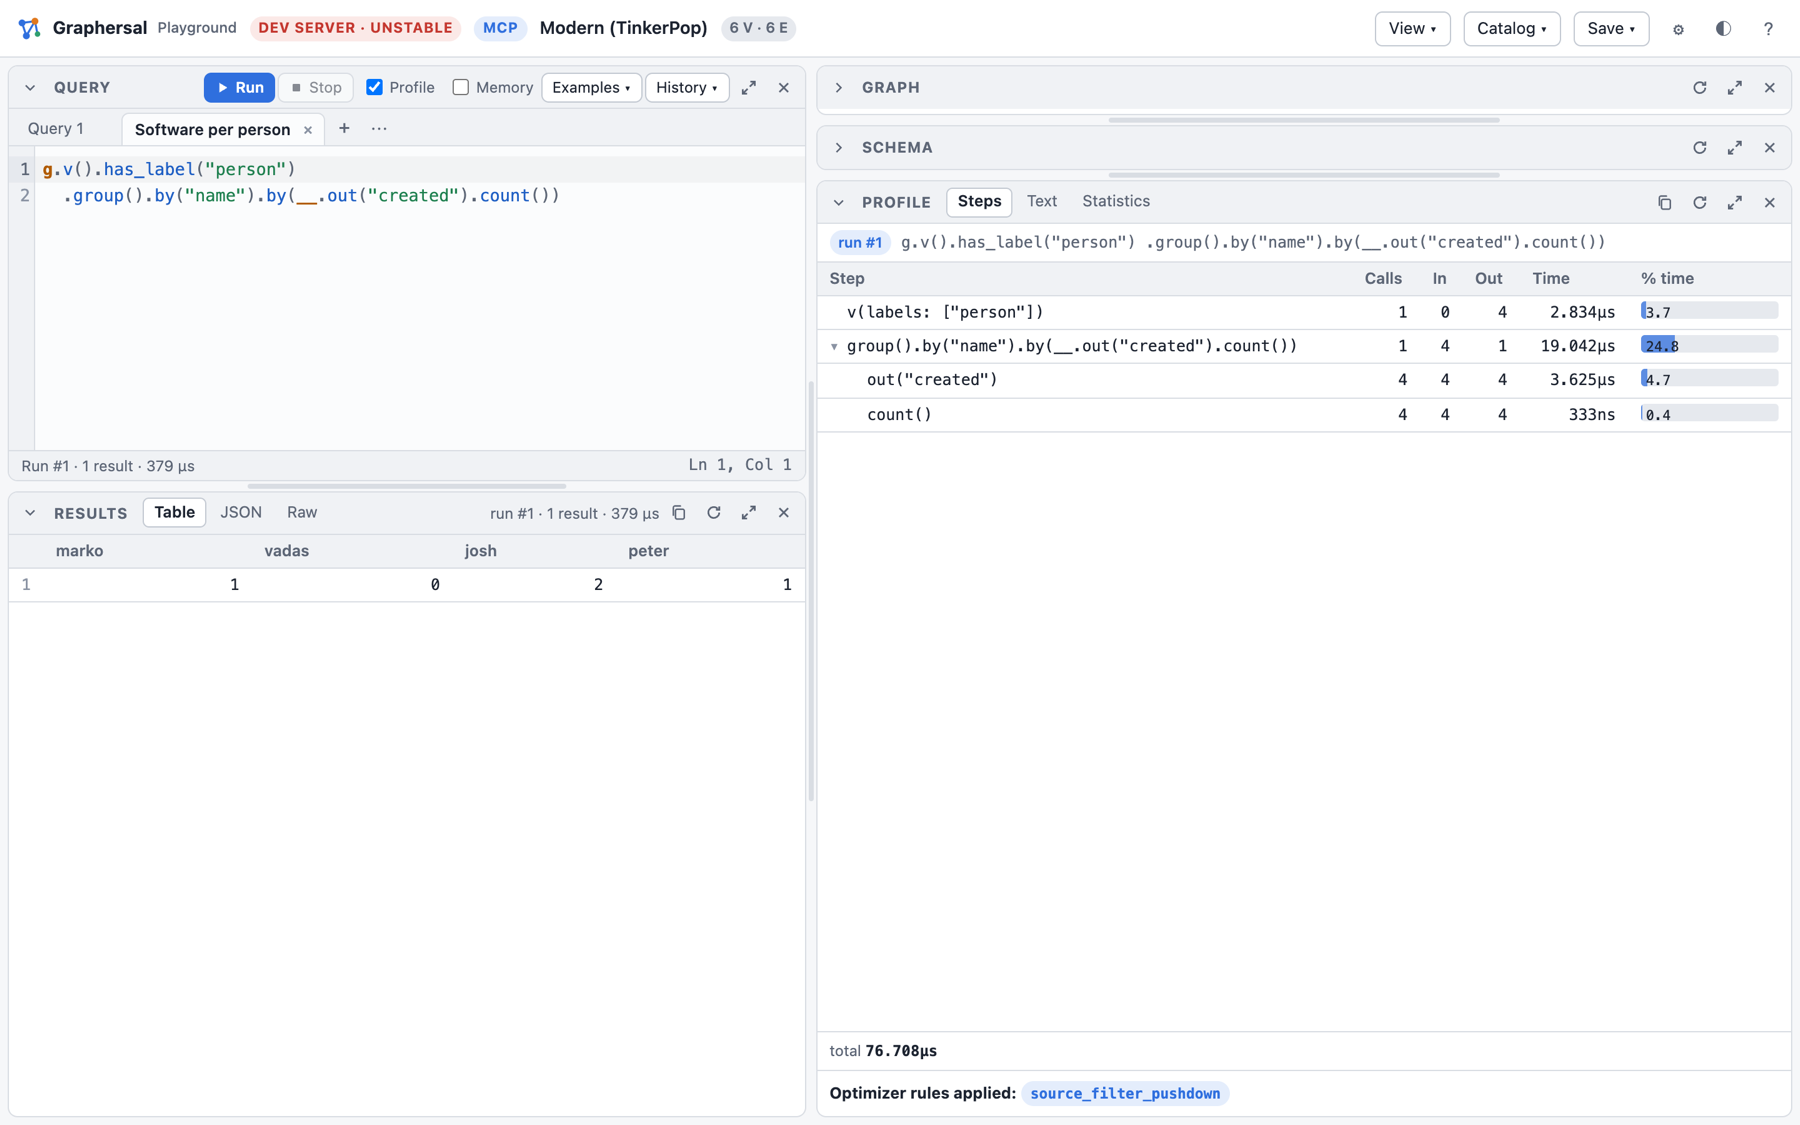Maximize the Graph panel
The width and height of the screenshot is (1800, 1125).
pos(1735,88)
